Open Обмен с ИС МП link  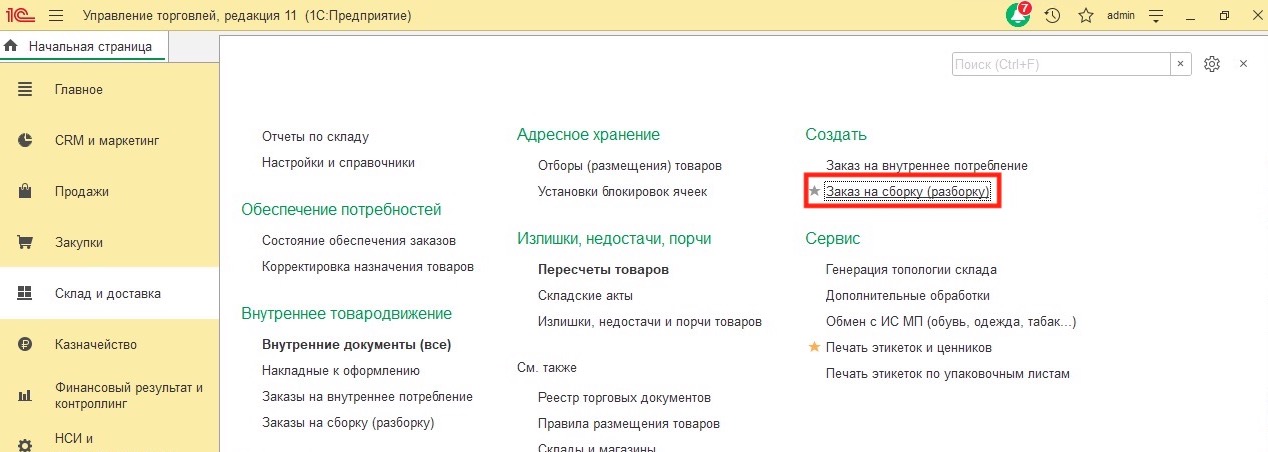pos(951,322)
